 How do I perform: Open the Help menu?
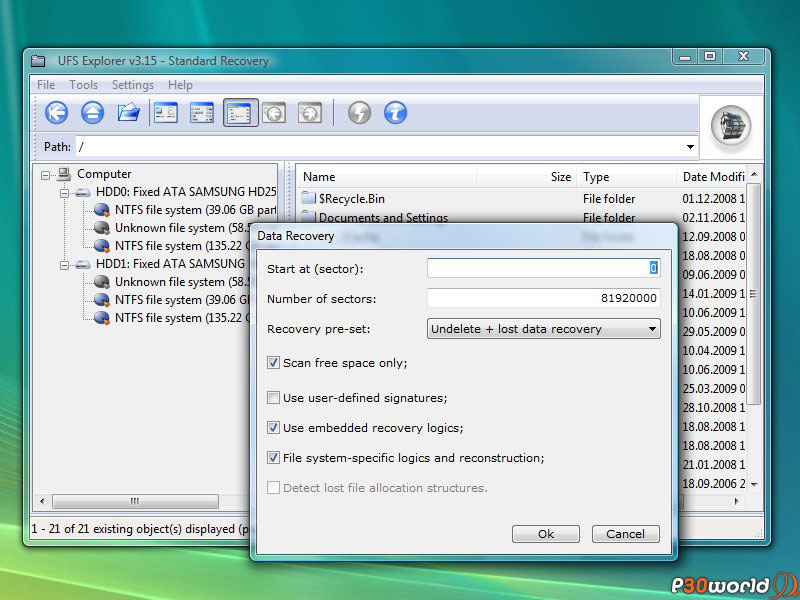tap(180, 85)
